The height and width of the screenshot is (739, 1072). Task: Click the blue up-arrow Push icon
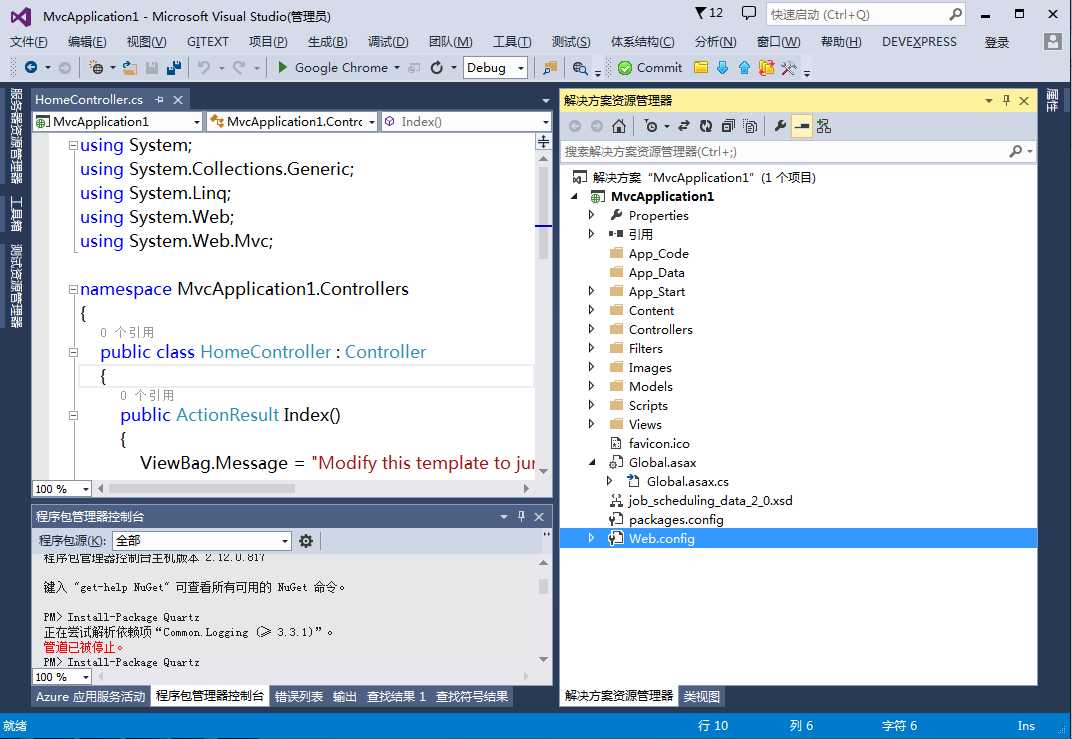[744, 68]
